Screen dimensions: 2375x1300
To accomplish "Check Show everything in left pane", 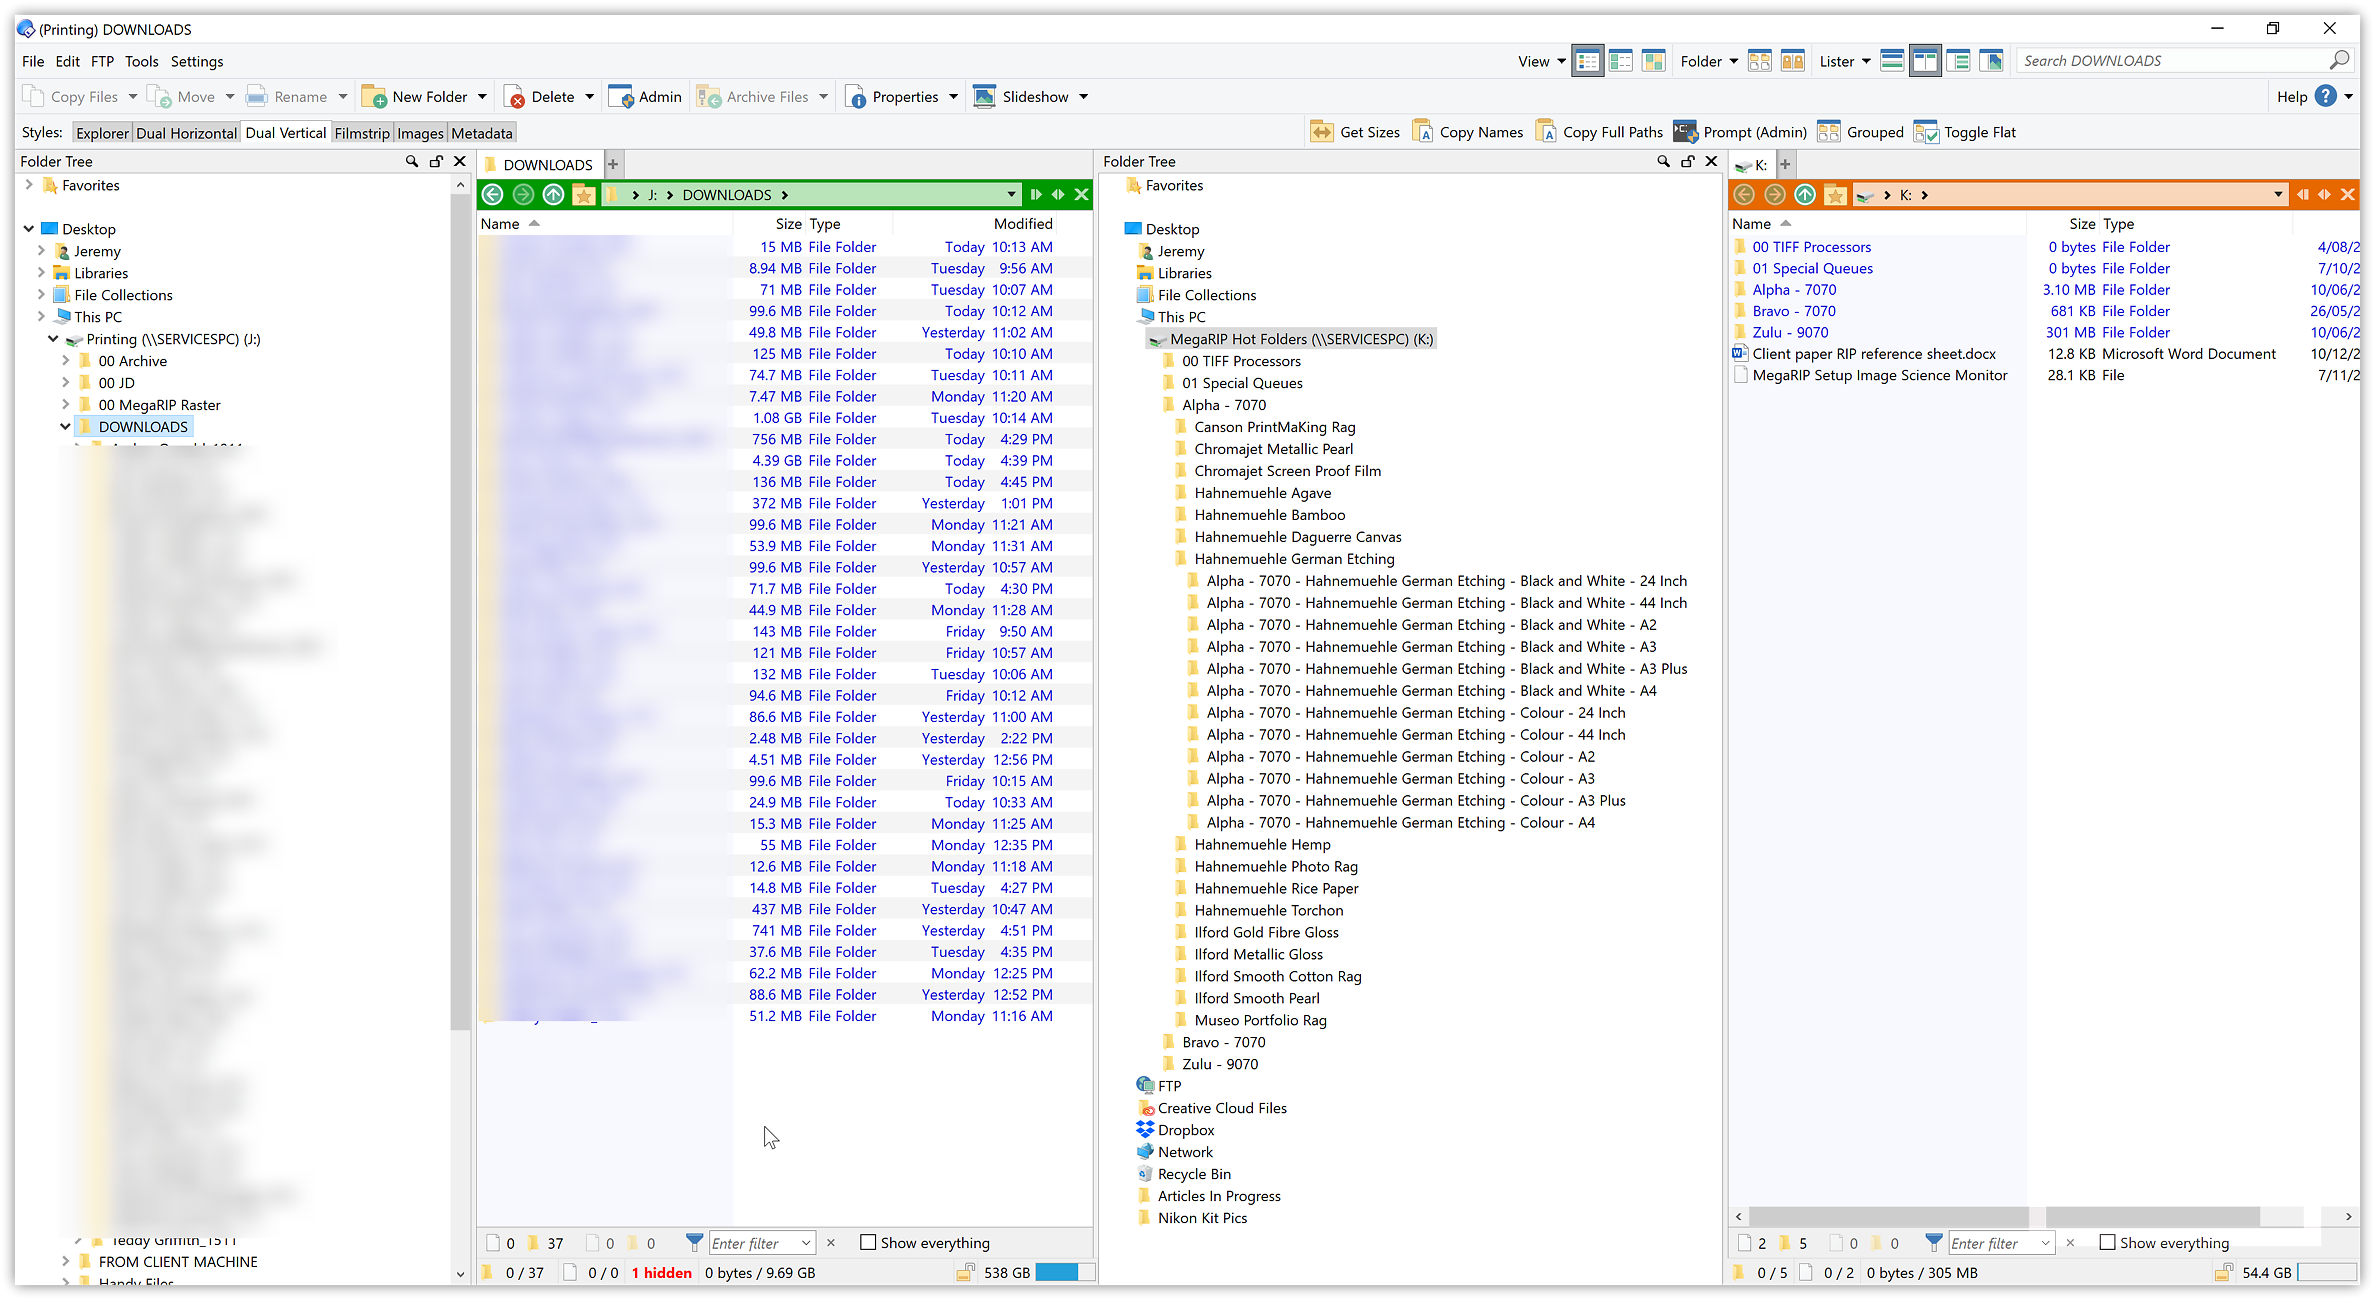I will [868, 1242].
